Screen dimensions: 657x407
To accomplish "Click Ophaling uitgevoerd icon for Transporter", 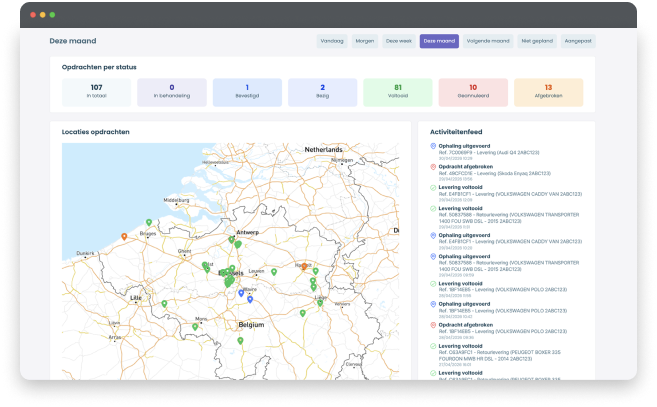I will coord(433,256).
